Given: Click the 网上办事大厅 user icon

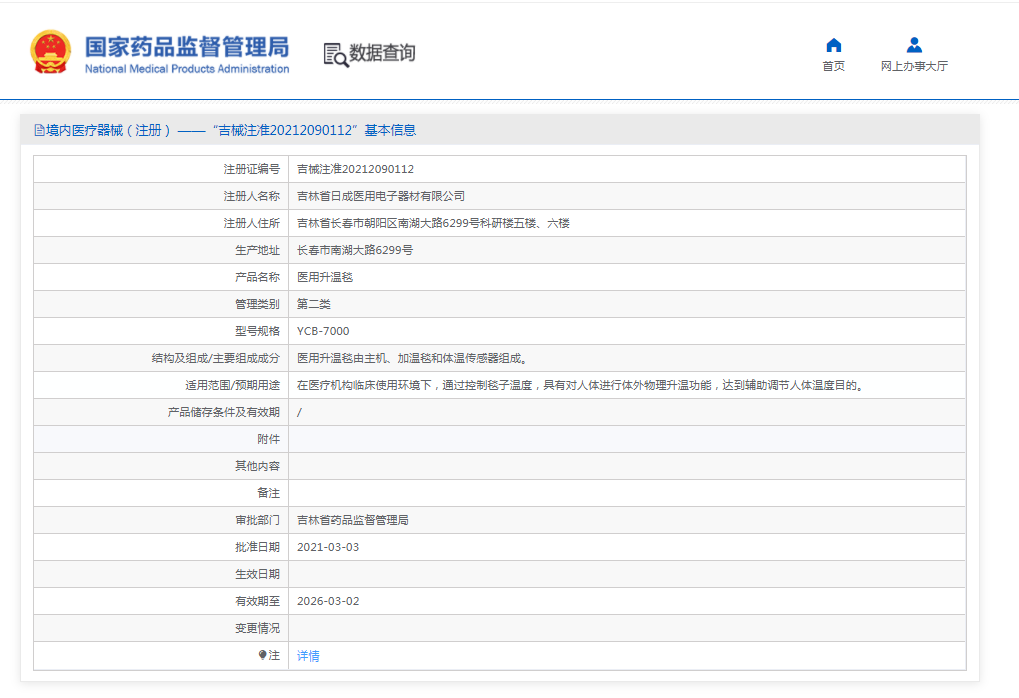Looking at the screenshot, I should pos(914,45).
